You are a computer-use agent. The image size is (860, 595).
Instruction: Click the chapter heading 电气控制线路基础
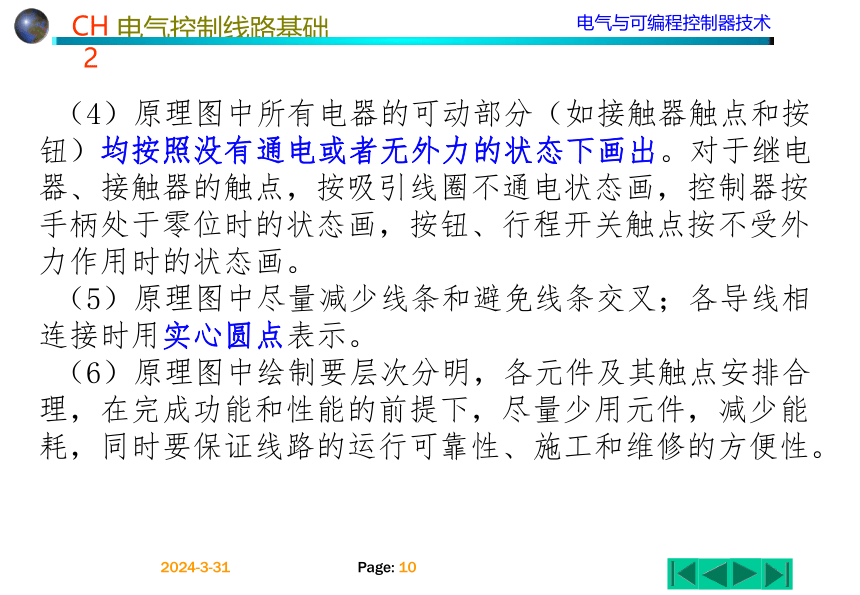(x=222, y=26)
